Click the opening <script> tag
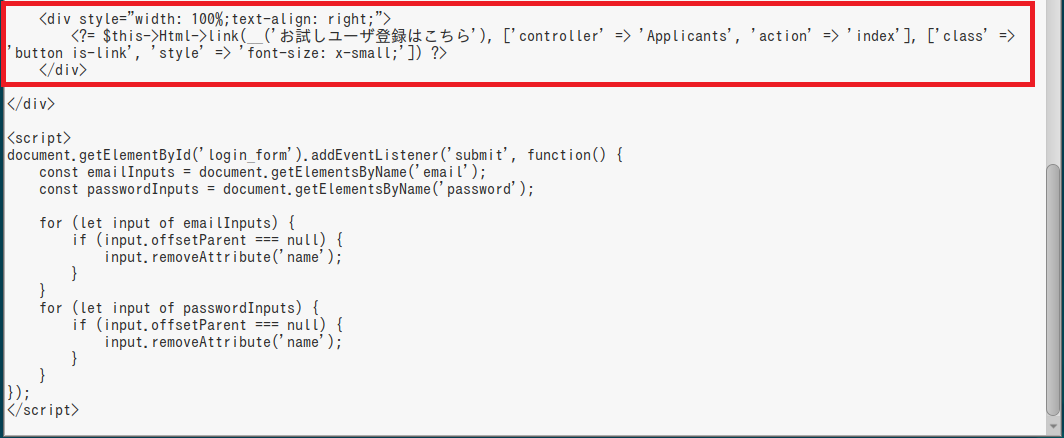1064x438 pixels. 39,137
